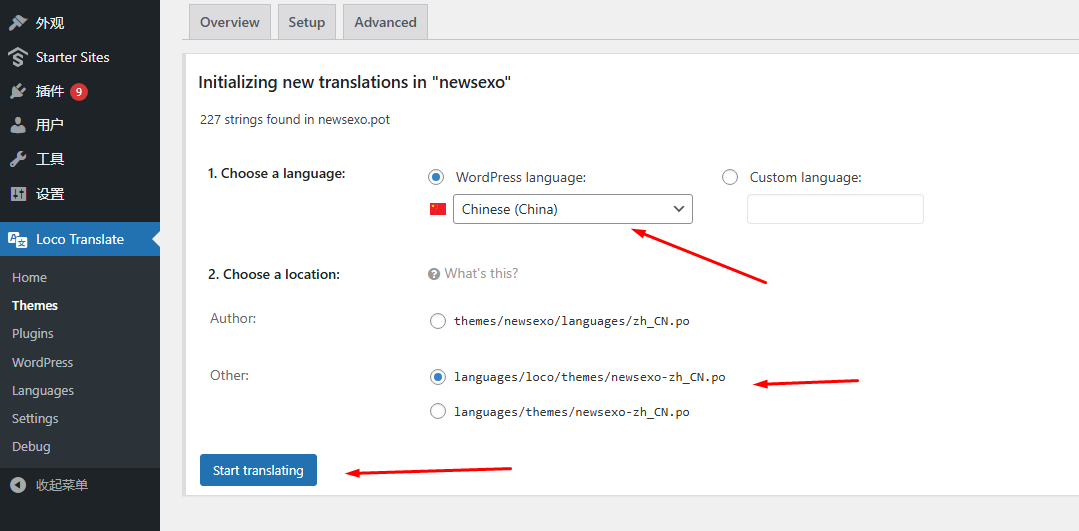Open the Chinese (China) language dropdown
Screen dimensions: 1079x531
coord(573,209)
